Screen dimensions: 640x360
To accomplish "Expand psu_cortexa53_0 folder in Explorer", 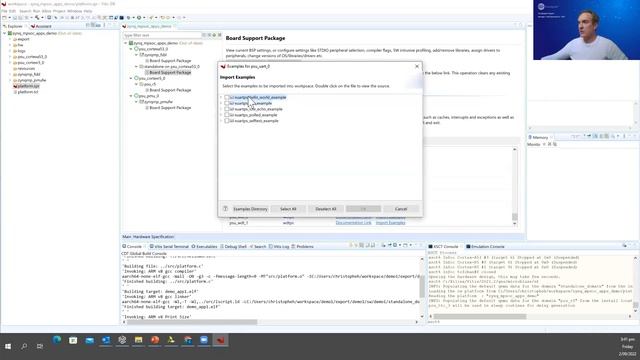I will (x=10, y=57).
